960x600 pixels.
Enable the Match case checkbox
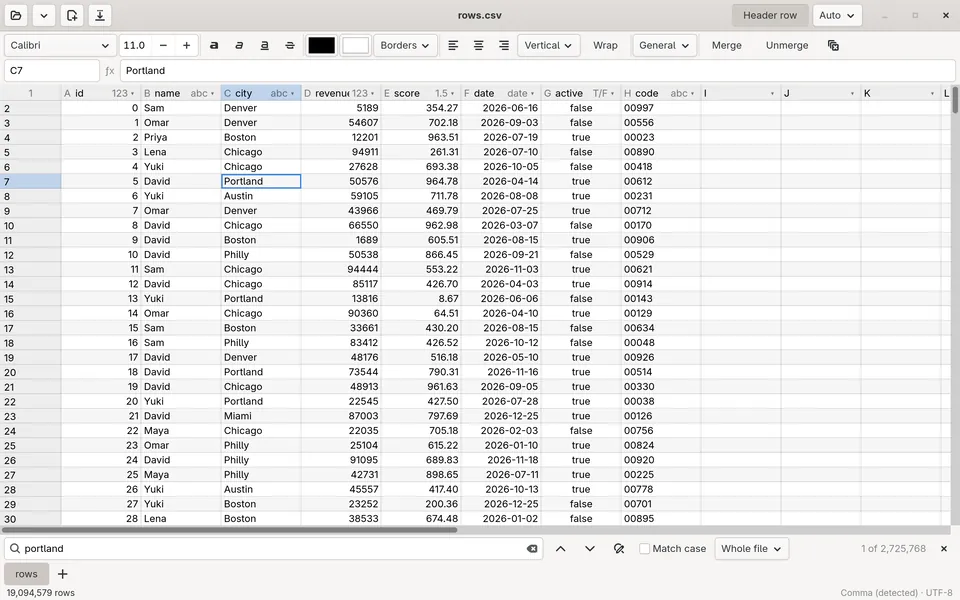coord(644,549)
